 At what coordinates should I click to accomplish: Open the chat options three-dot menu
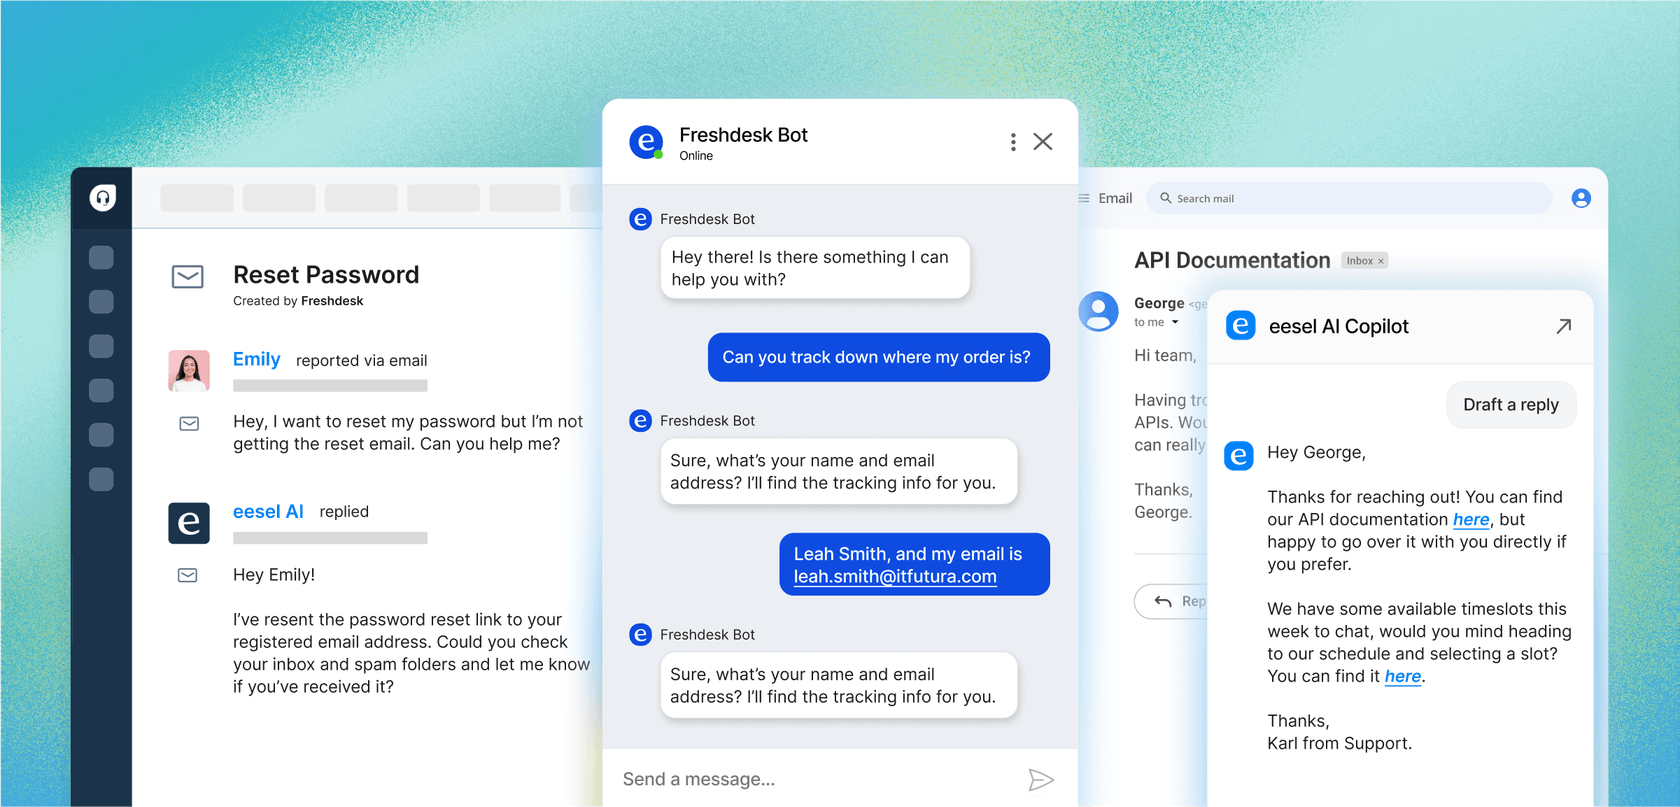tap(1013, 142)
